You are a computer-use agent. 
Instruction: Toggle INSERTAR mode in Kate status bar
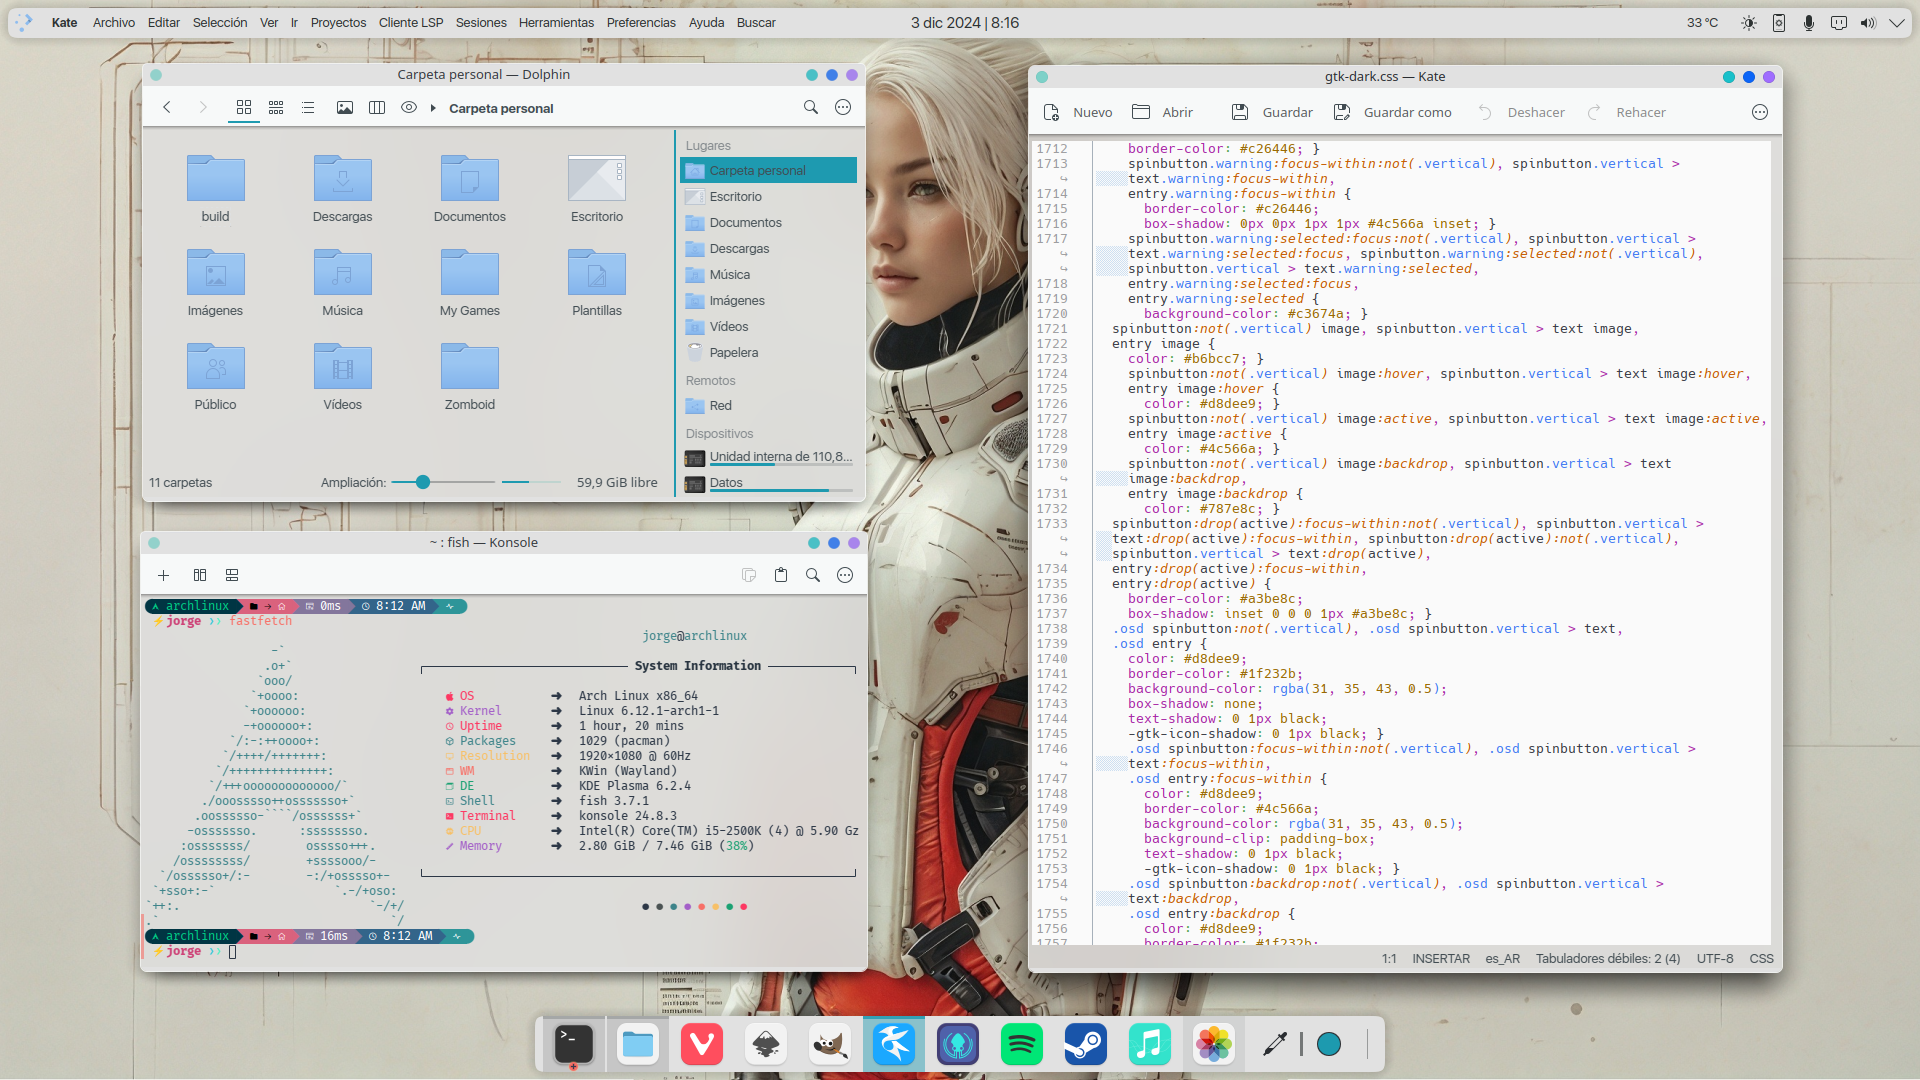(1441, 958)
